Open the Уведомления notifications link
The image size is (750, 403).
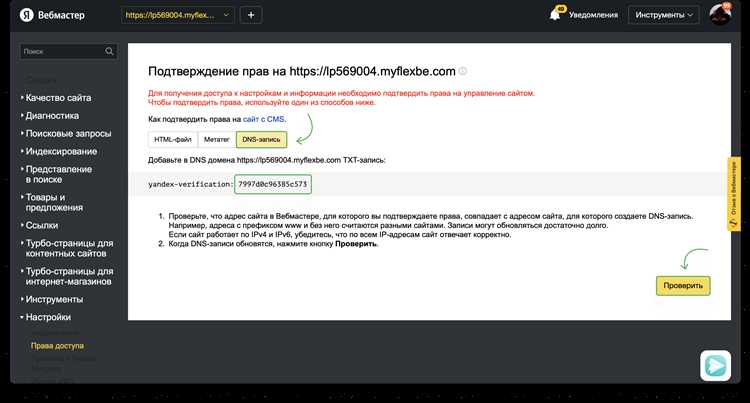click(593, 15)
